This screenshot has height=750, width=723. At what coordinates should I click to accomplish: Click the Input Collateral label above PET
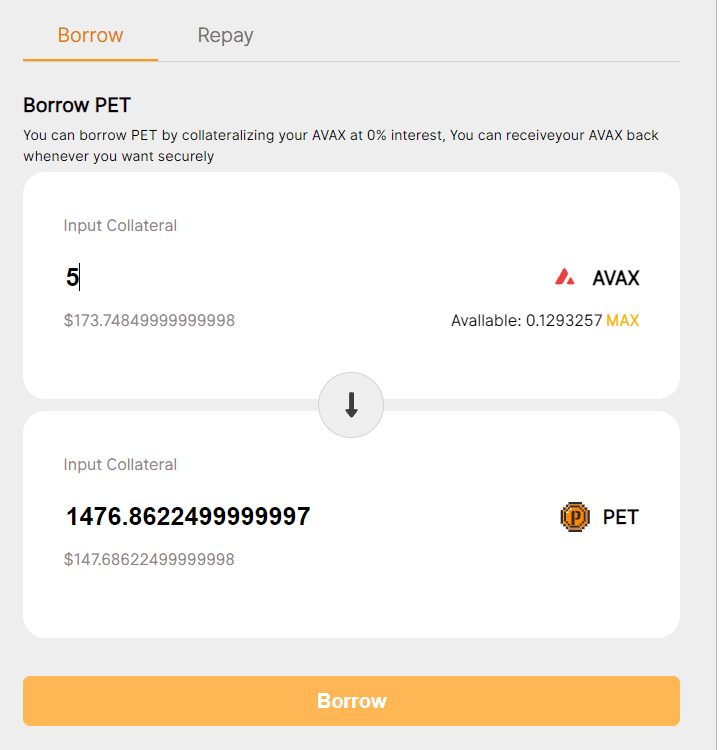pyautogui.click(x=120, y=465)
